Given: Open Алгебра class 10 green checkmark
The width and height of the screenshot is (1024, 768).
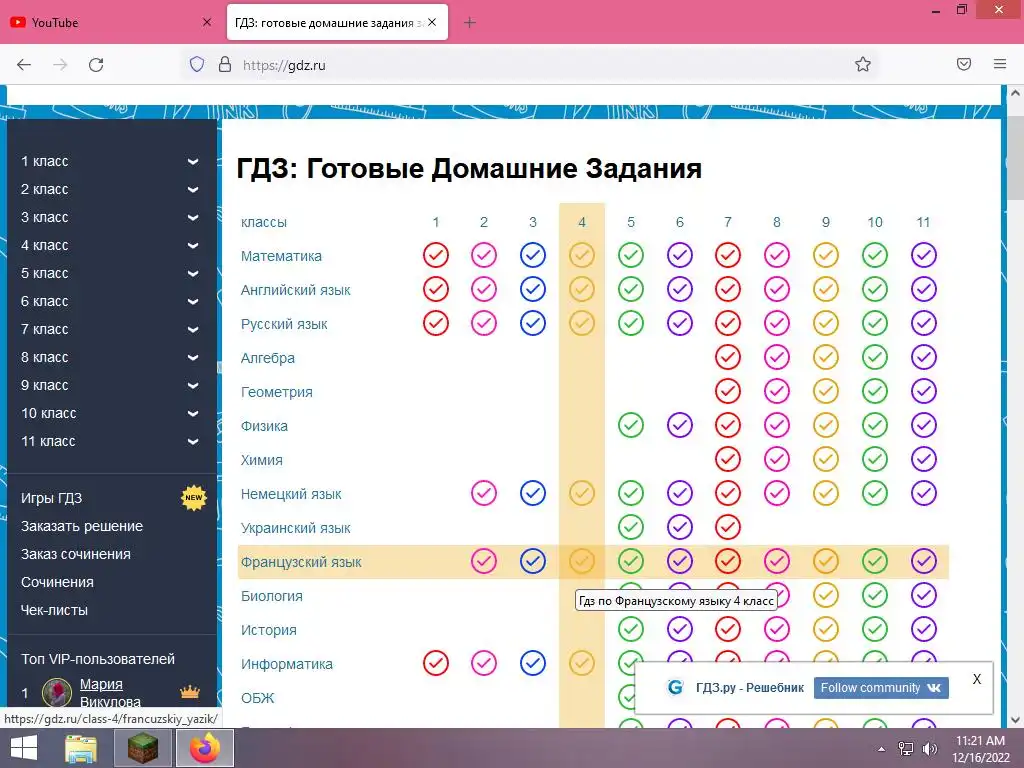Looking at the screenshot, I should [875, 357].
